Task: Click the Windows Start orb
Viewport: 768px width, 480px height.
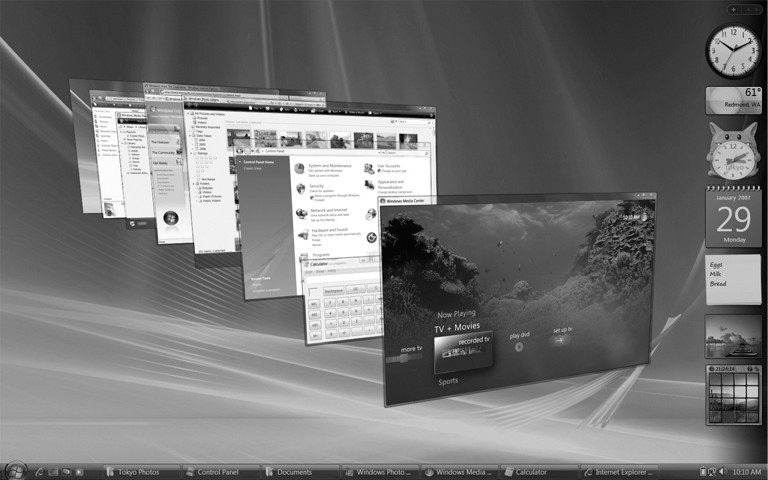Action: 15,470
